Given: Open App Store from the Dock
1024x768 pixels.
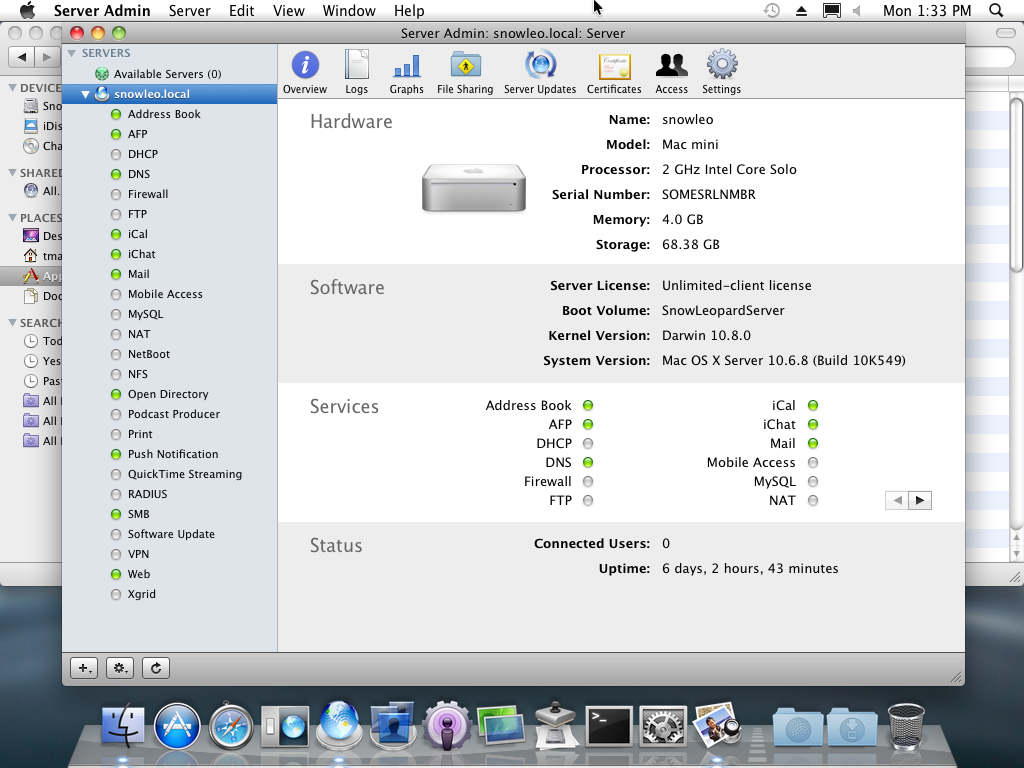Looking at the screenshot, I should 177,726.
